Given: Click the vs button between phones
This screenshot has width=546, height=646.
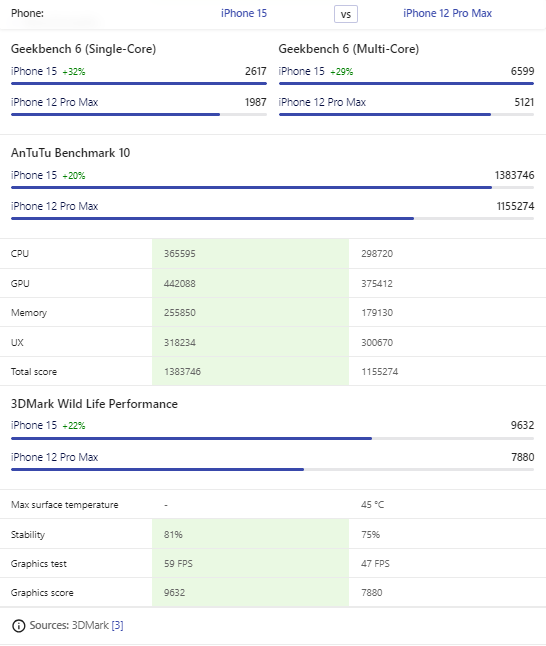Looking at the screenshot, I should point(346,14).
